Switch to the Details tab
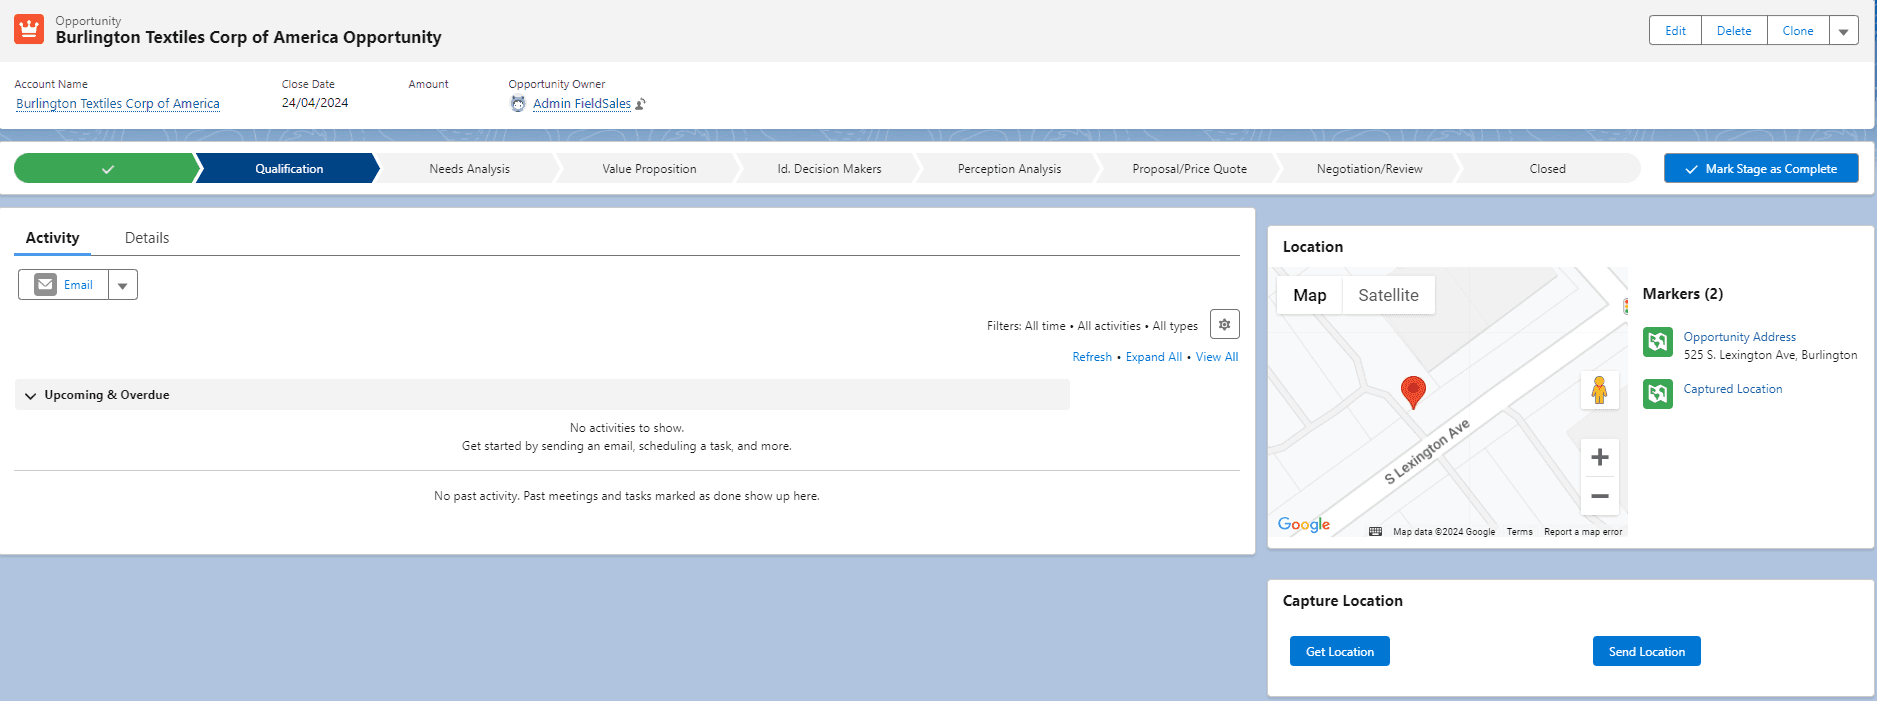The image size is (1877, 701). (147, 238)
